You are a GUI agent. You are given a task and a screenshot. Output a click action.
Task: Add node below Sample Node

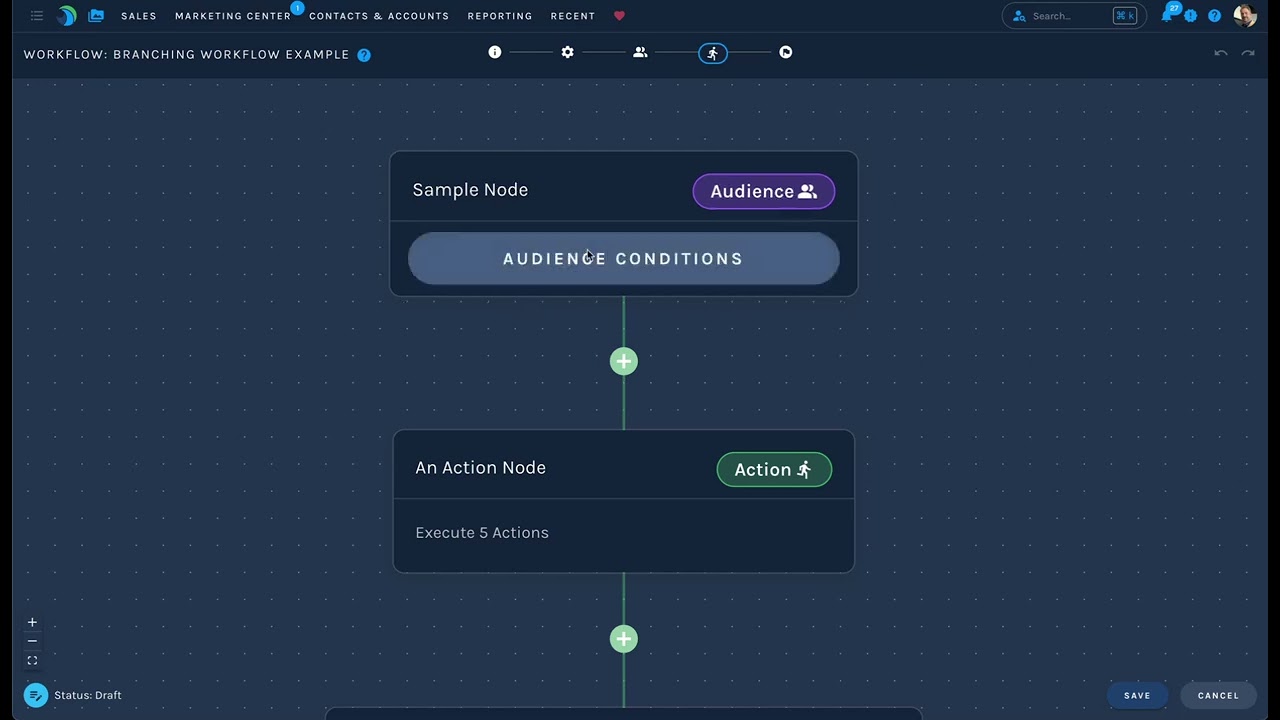click(x=624, y=361)
